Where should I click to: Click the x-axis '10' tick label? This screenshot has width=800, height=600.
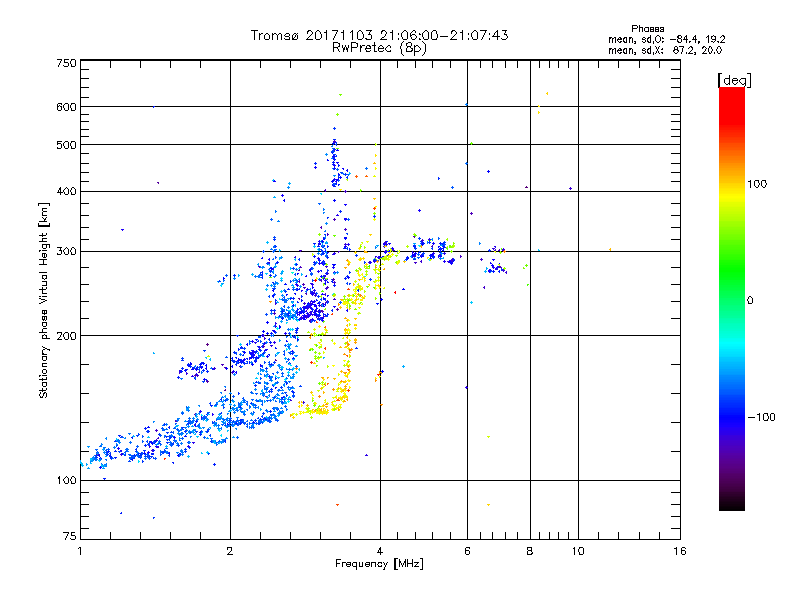click(578, 551)
